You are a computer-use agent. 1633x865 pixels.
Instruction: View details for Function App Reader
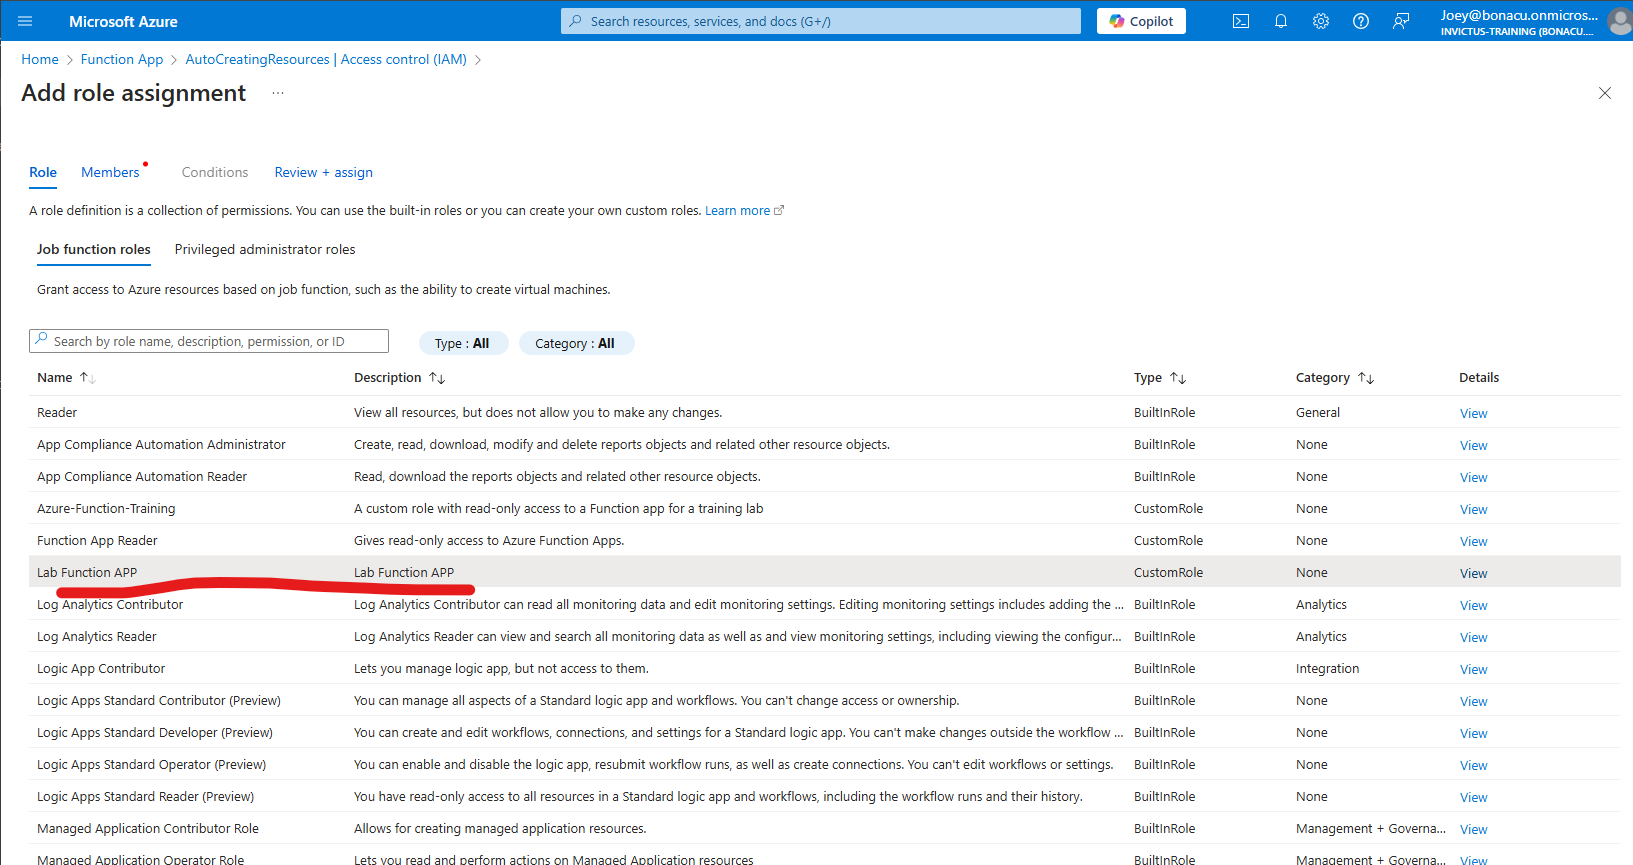pos(1473,541)
